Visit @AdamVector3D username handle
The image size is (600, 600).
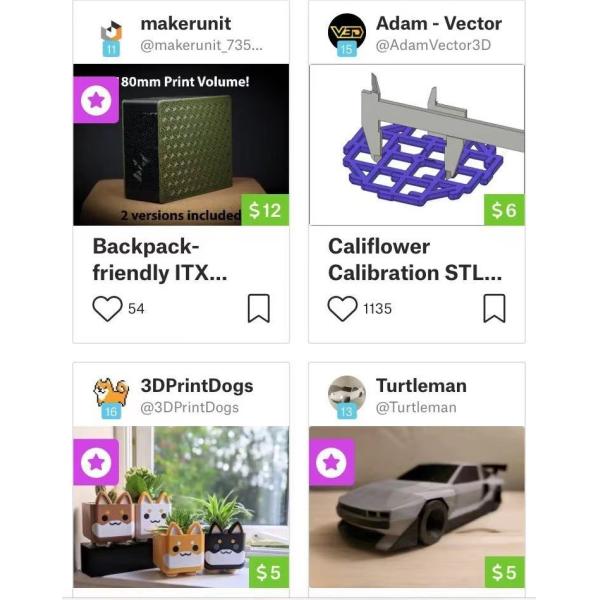433,45
